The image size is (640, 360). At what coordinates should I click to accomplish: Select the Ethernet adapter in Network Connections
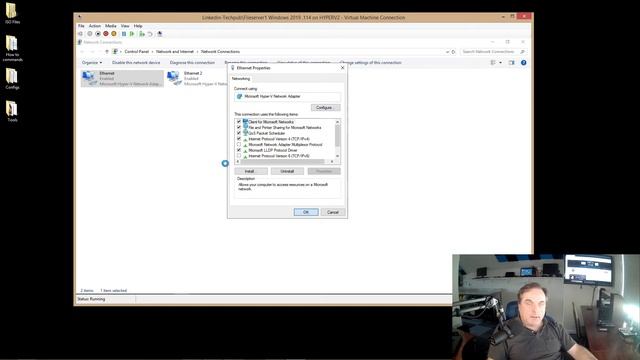(x=122, y=78)
